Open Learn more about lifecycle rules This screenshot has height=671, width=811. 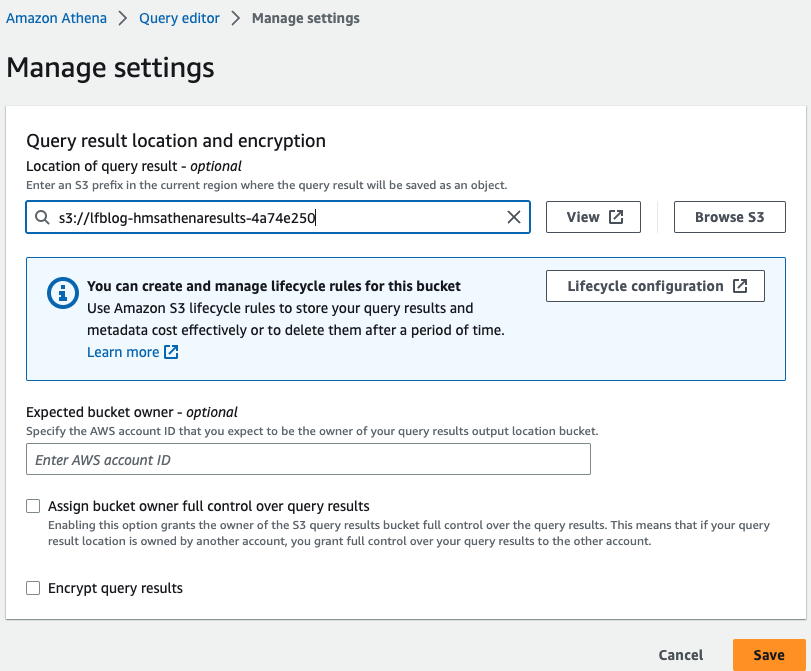(x=123, y=352)
